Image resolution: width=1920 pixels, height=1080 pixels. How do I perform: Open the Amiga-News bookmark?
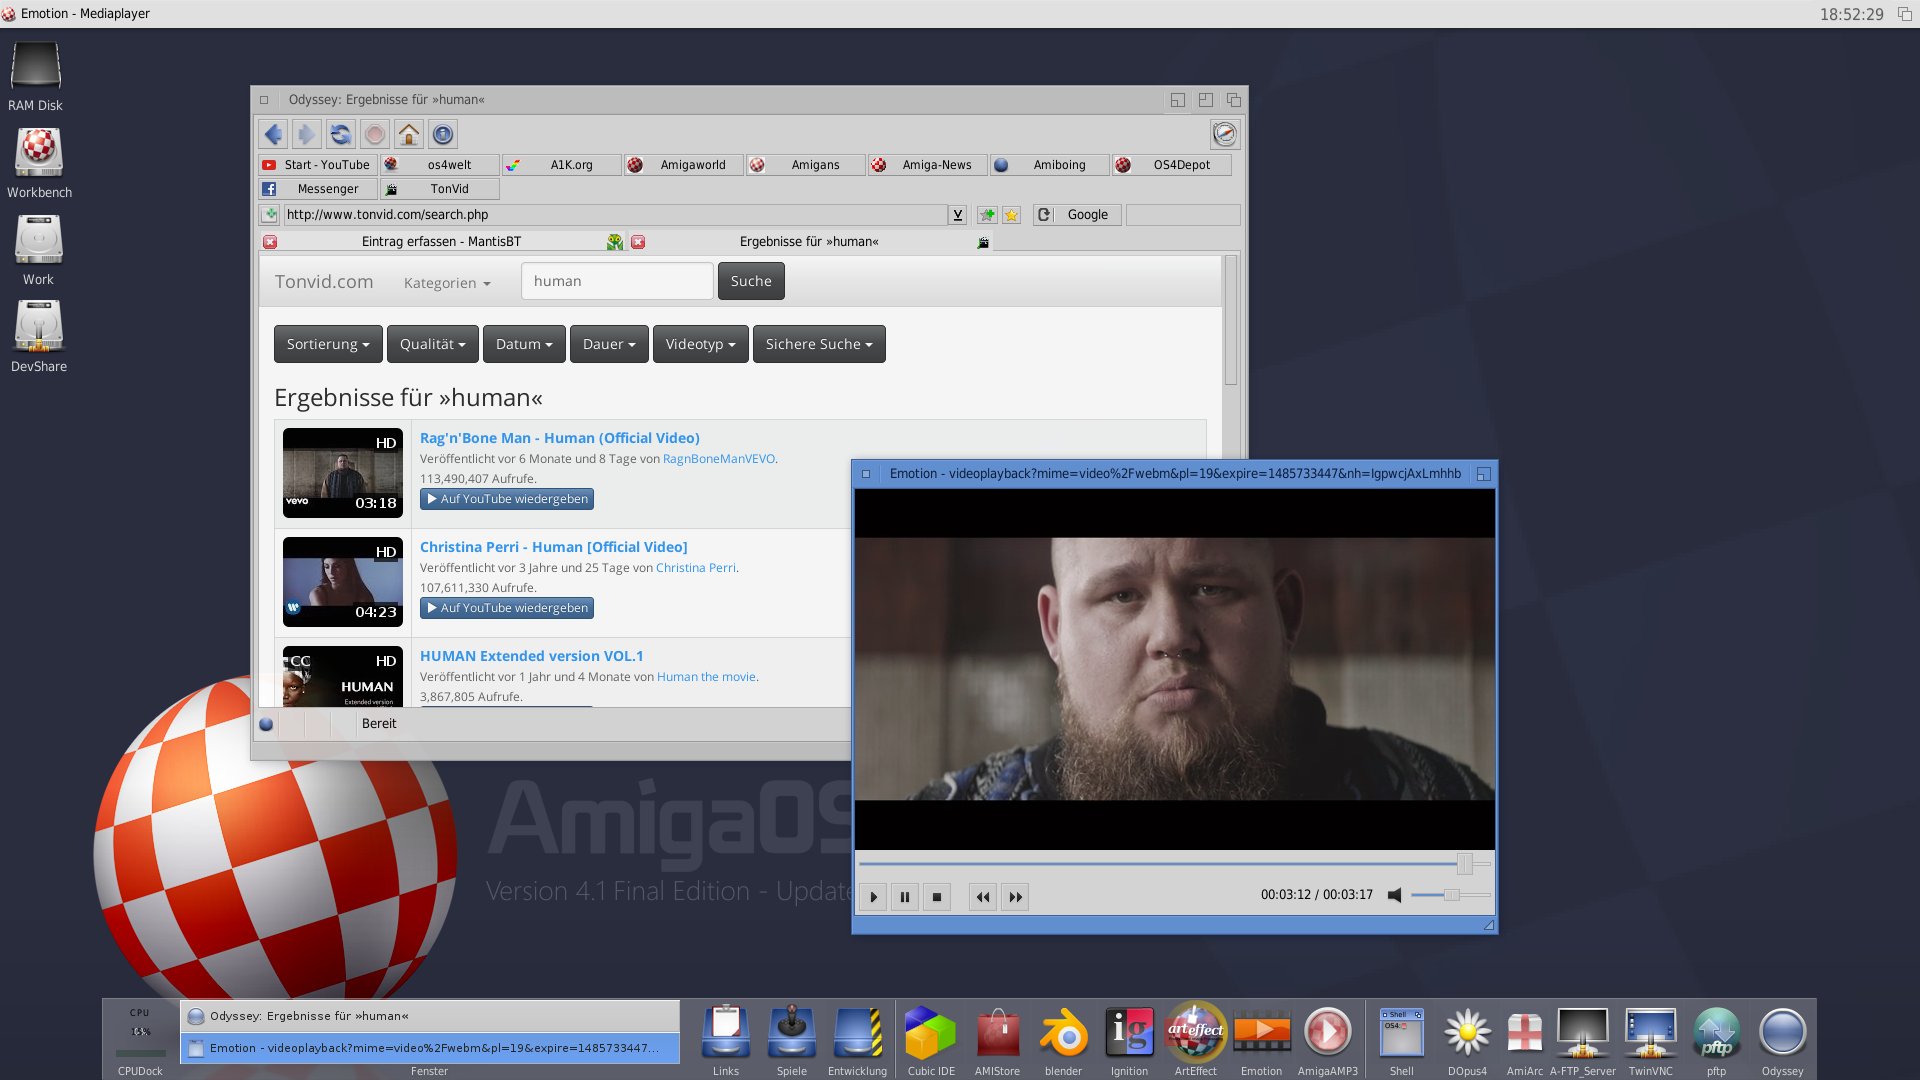[x=936, y=165]
